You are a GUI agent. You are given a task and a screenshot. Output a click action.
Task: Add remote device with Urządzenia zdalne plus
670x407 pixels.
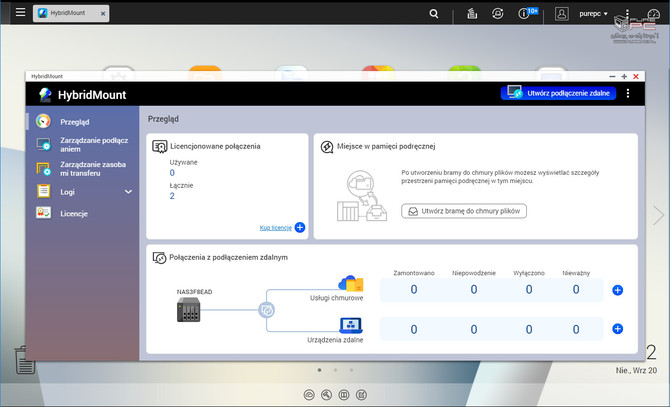click(617, 329)
